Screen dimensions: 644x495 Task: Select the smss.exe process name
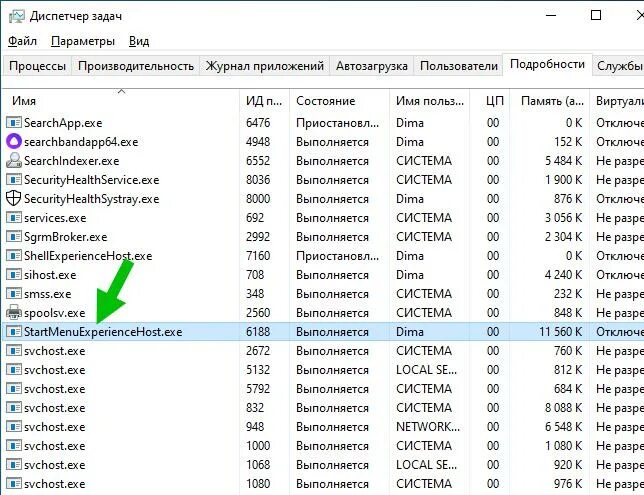click(x=48, y=294)
